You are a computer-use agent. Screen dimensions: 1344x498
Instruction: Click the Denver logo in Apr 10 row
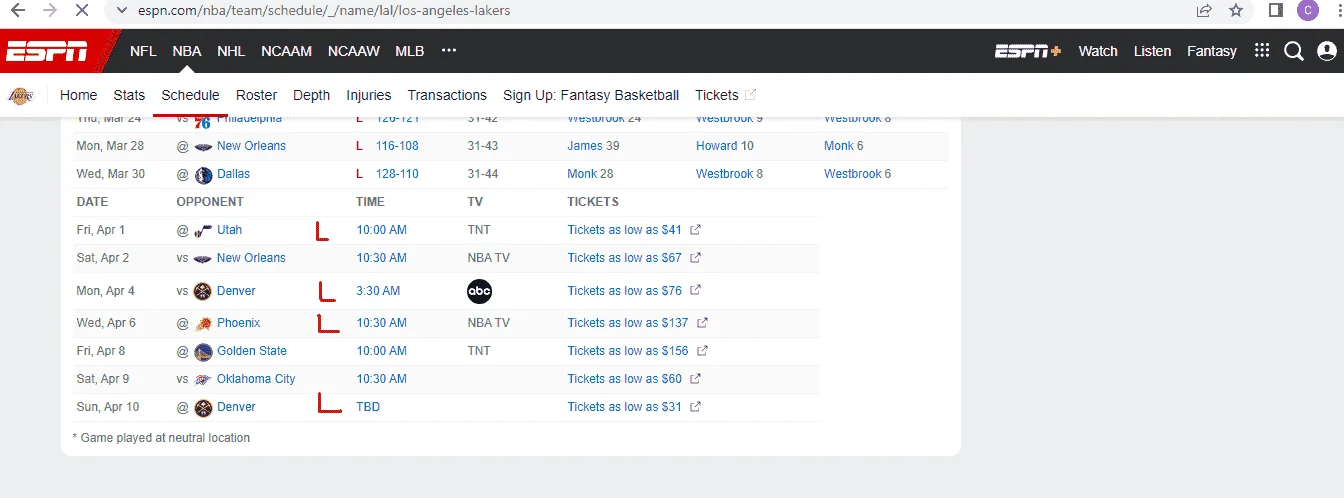[203, 407]
